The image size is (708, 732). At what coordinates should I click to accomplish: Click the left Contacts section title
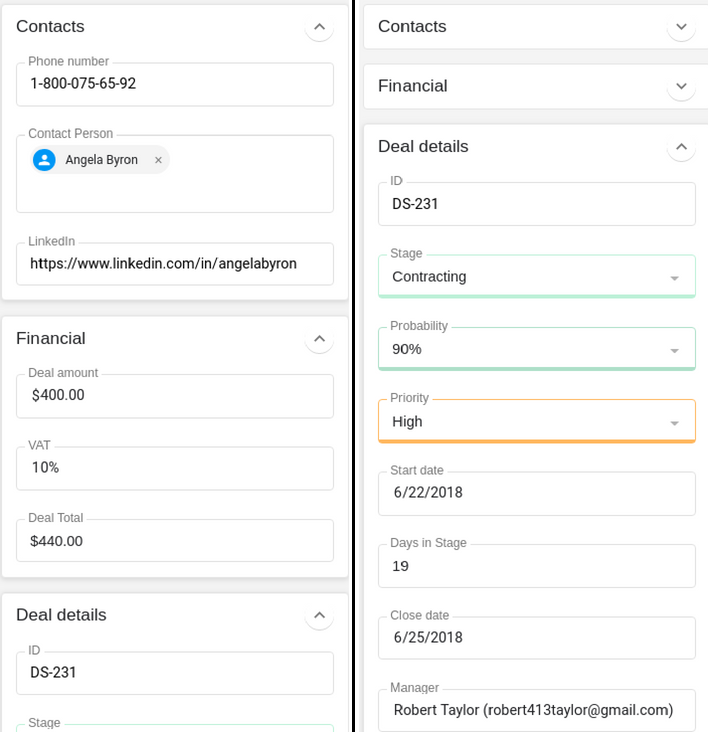pos(50,27)
